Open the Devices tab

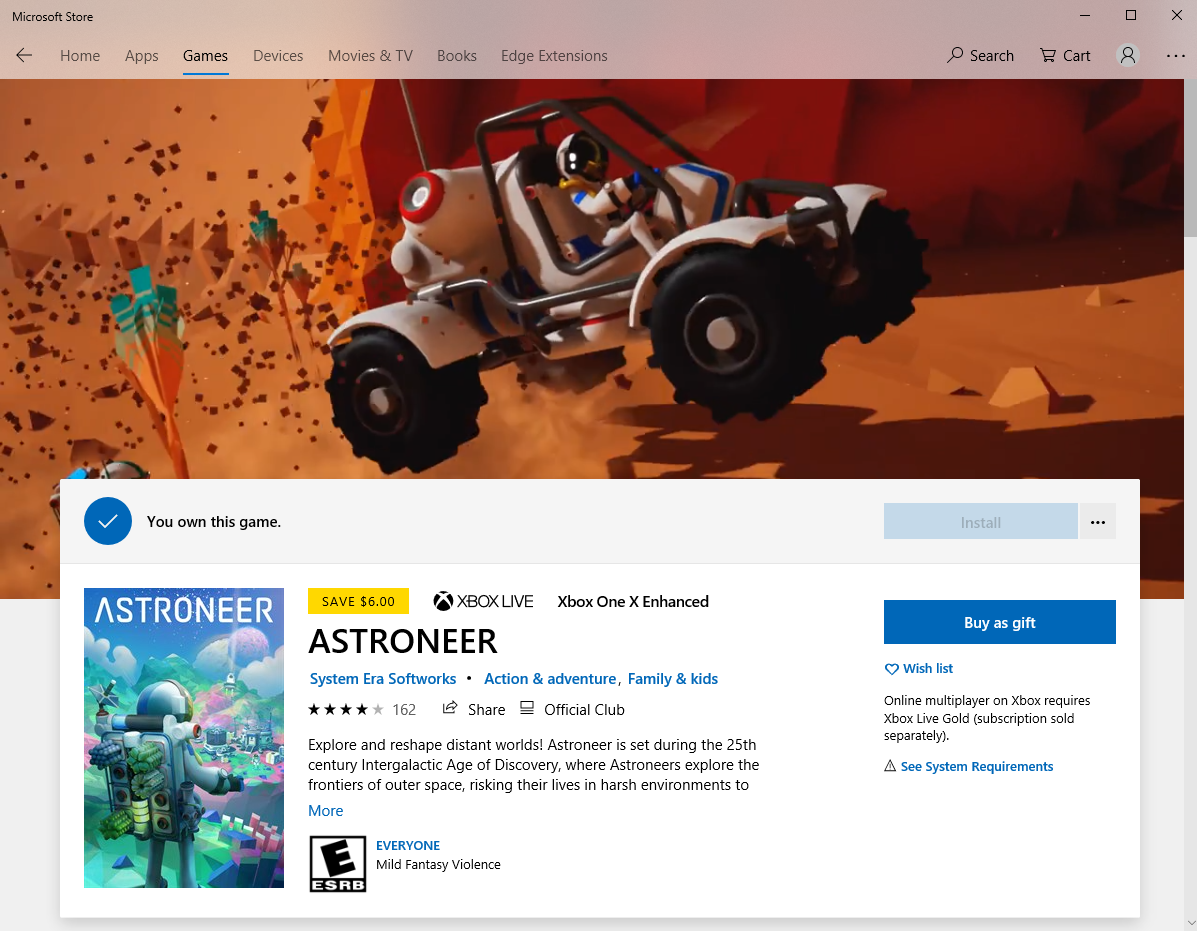point(278,56)
